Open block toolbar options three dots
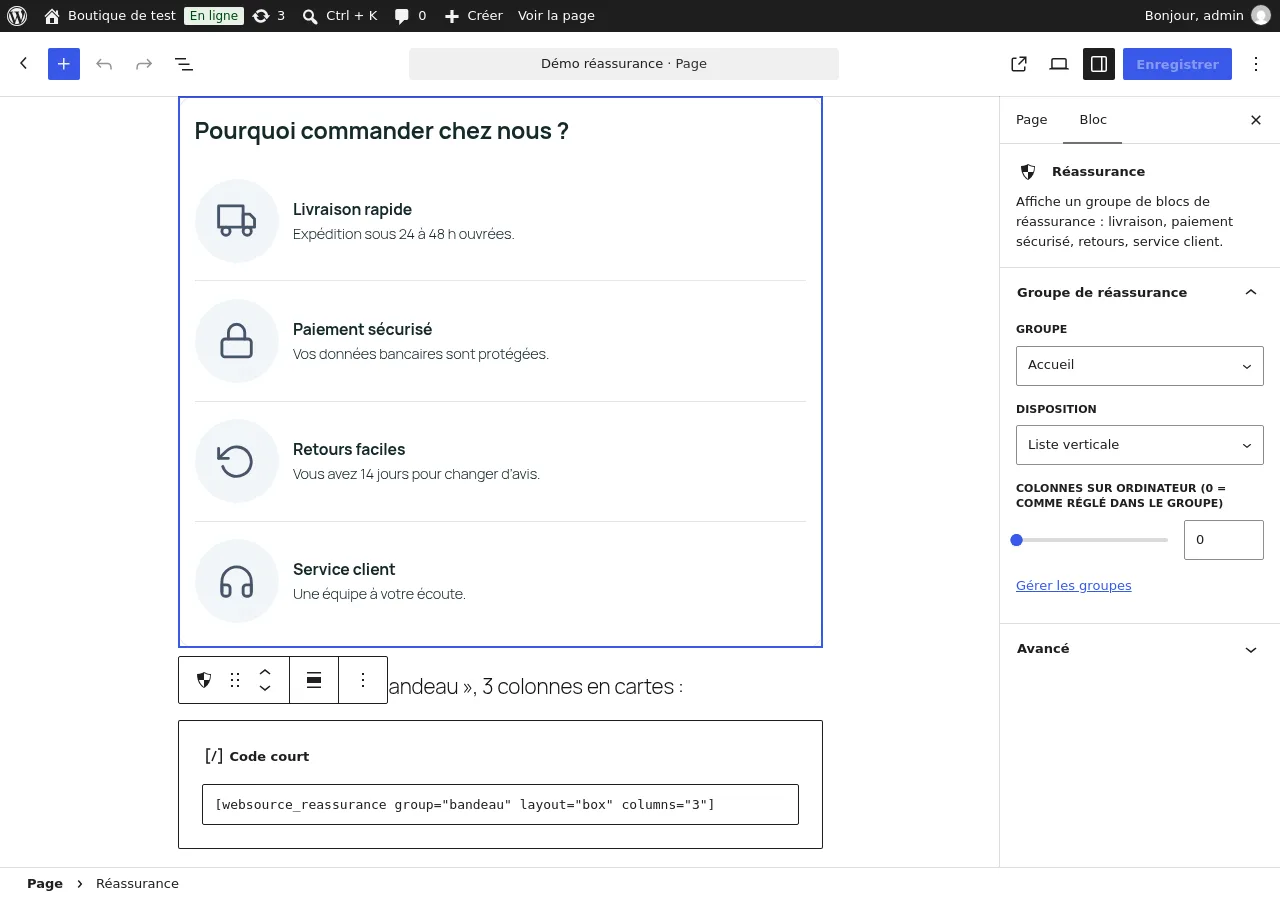1280x900 pixels. pos(363,680)
